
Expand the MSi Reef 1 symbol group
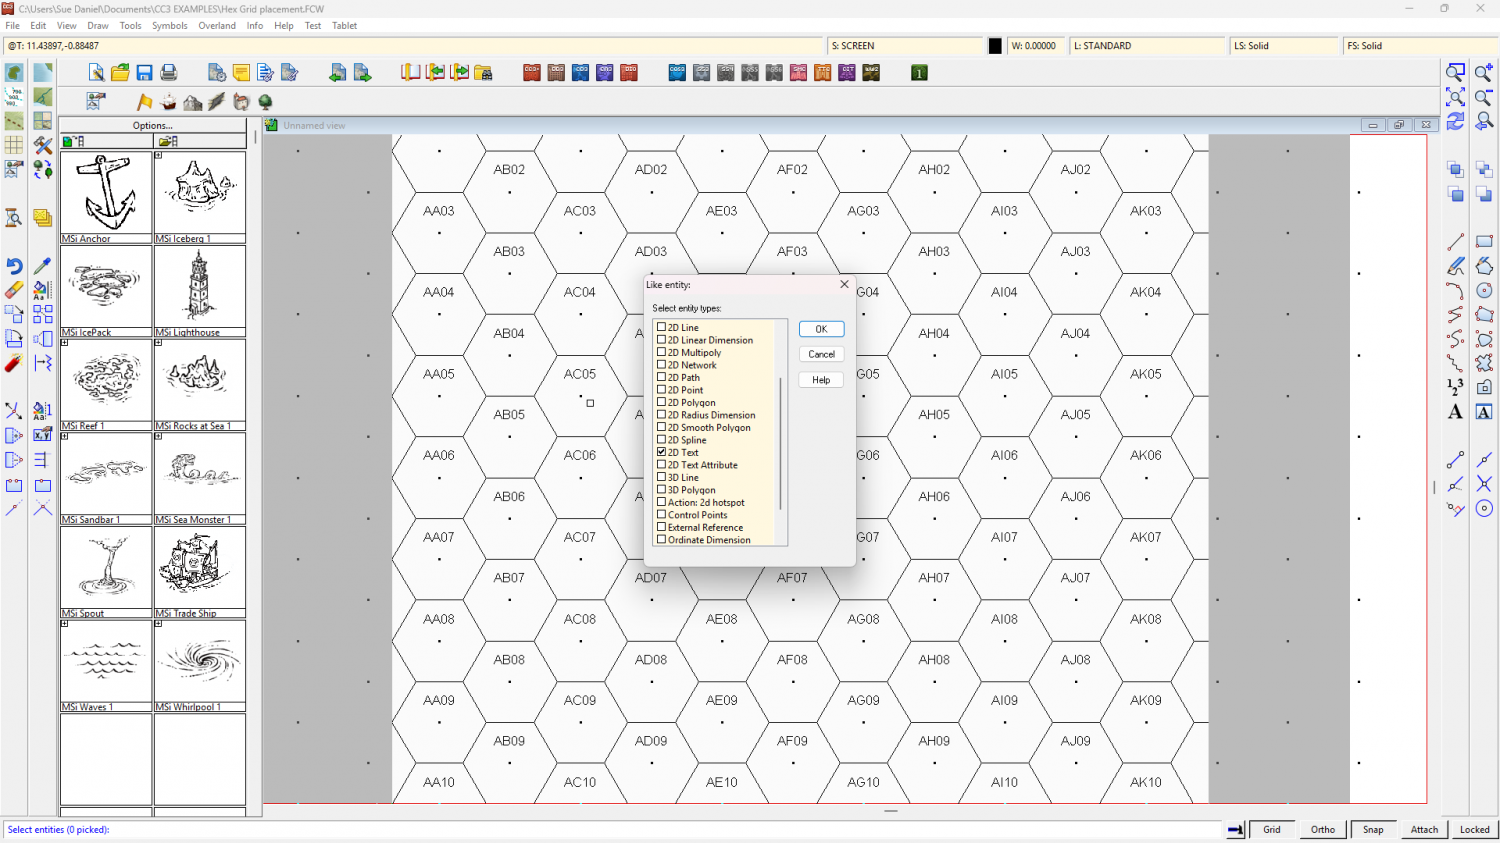click(65, 343)
